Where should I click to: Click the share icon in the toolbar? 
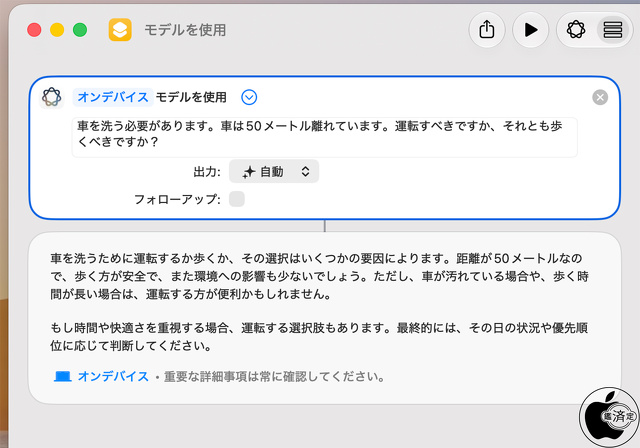[x=487, y=30]
